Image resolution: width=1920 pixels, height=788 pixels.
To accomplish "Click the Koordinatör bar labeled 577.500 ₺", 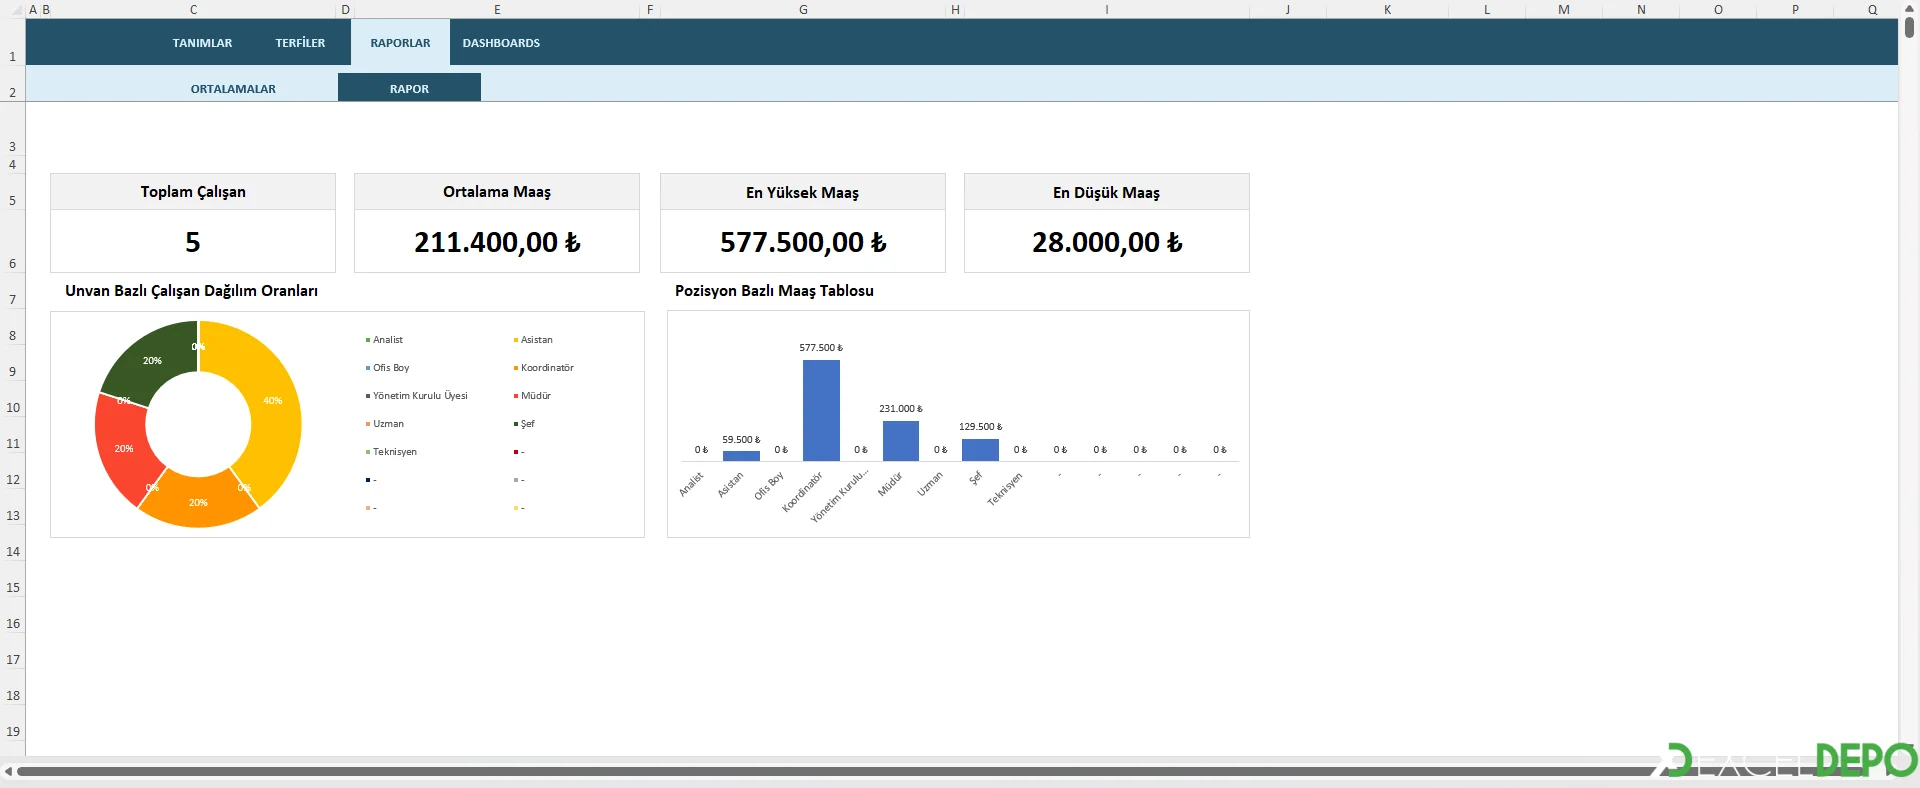I will coord(821,410).
